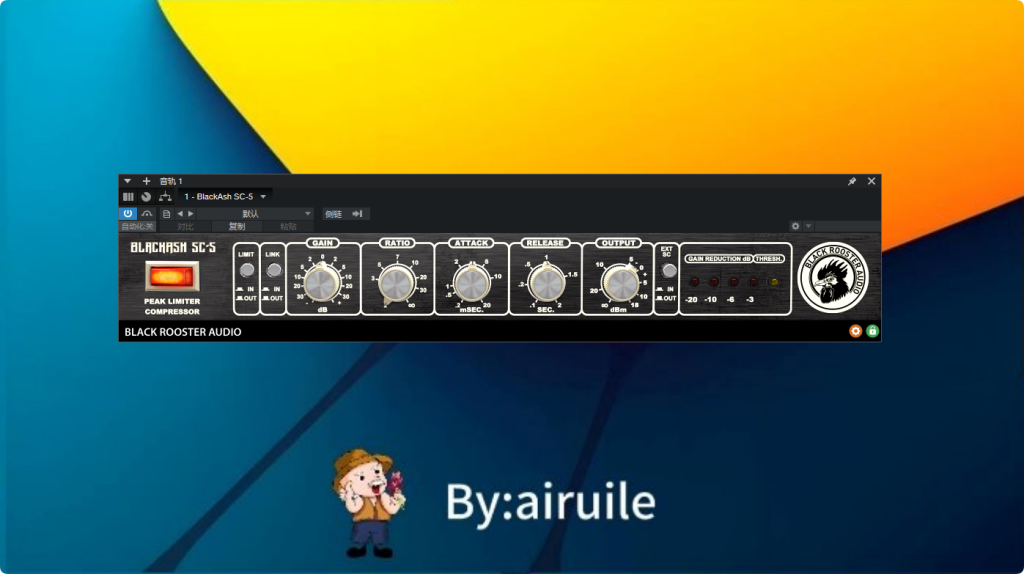This screenshot has width=1024, height=574.
Task: Click the RELEASE knob
Action: click(x=546, y=283)
